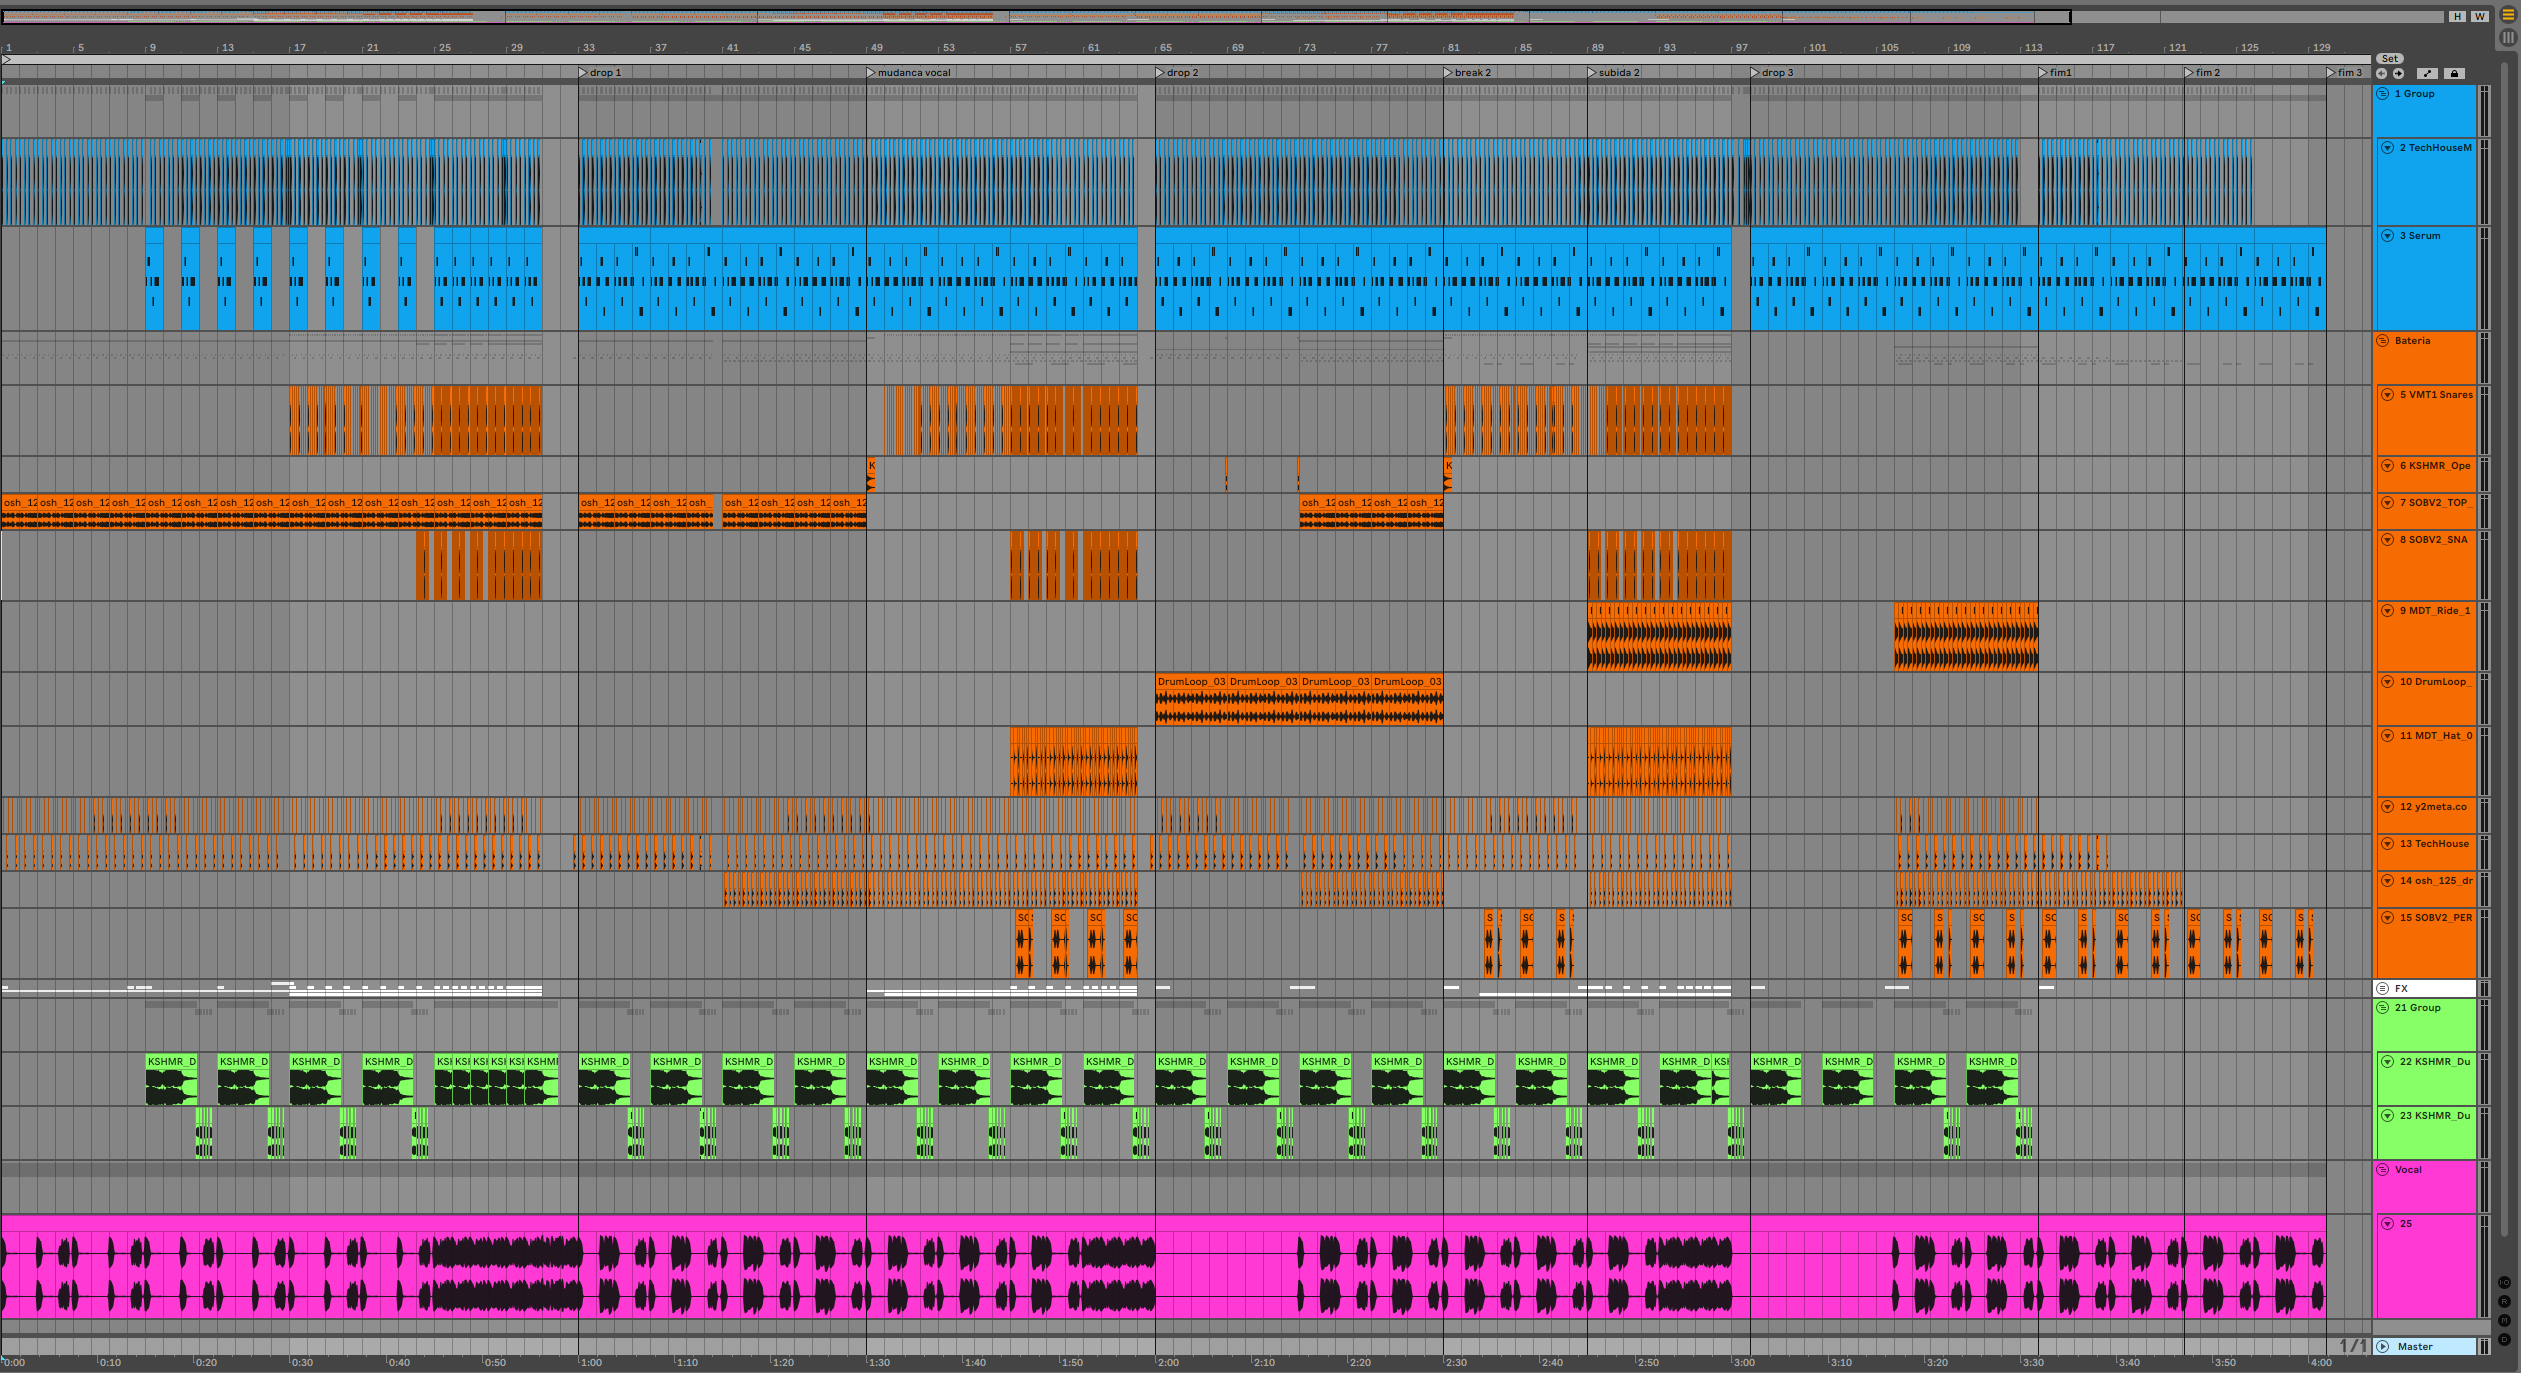Unfold the Vocal group track
The width and height of the screenshot is (2521, 1373).
pyautogui.click(x=2382, y=1169)
